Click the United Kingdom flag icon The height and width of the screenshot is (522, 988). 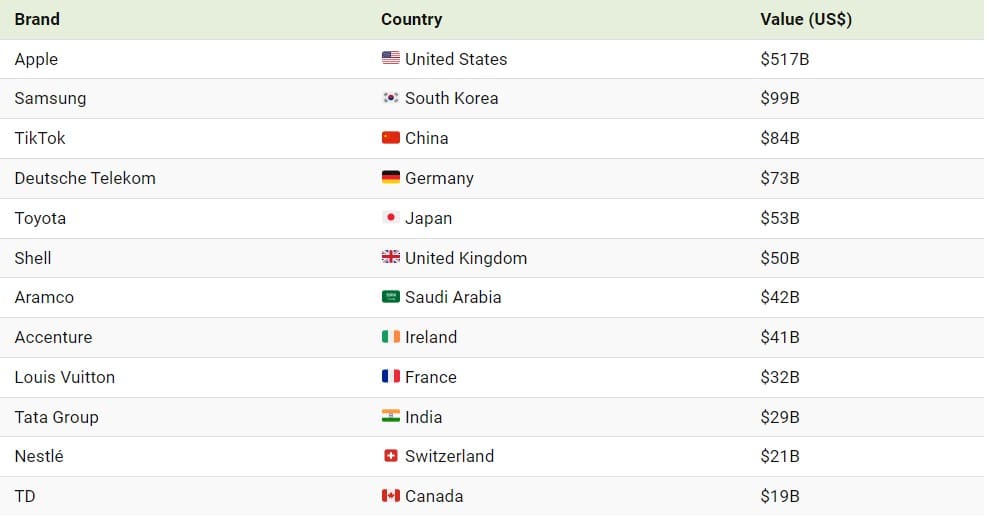(x=390, y=258)
